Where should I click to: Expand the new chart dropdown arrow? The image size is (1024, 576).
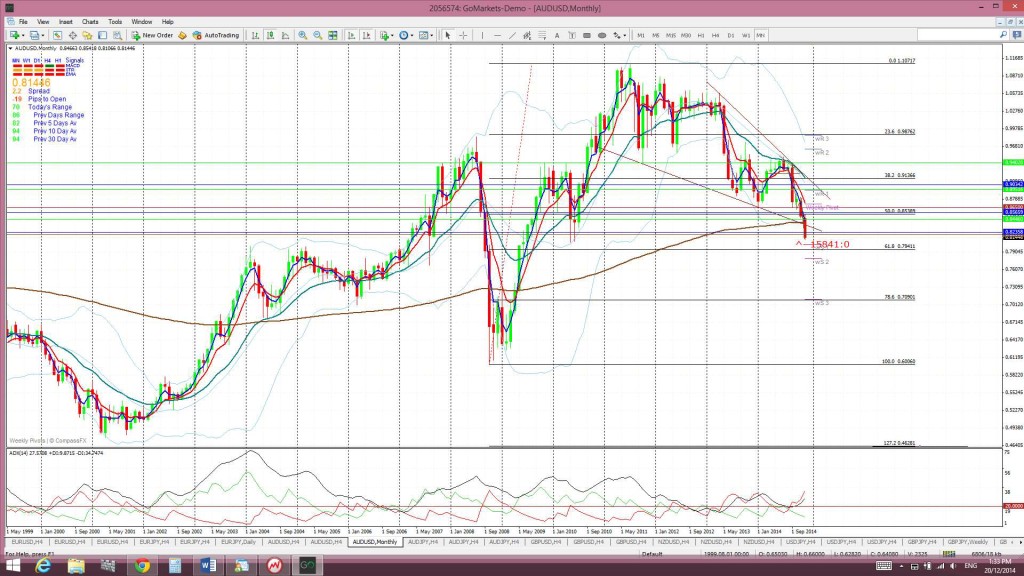click(24, 35)
